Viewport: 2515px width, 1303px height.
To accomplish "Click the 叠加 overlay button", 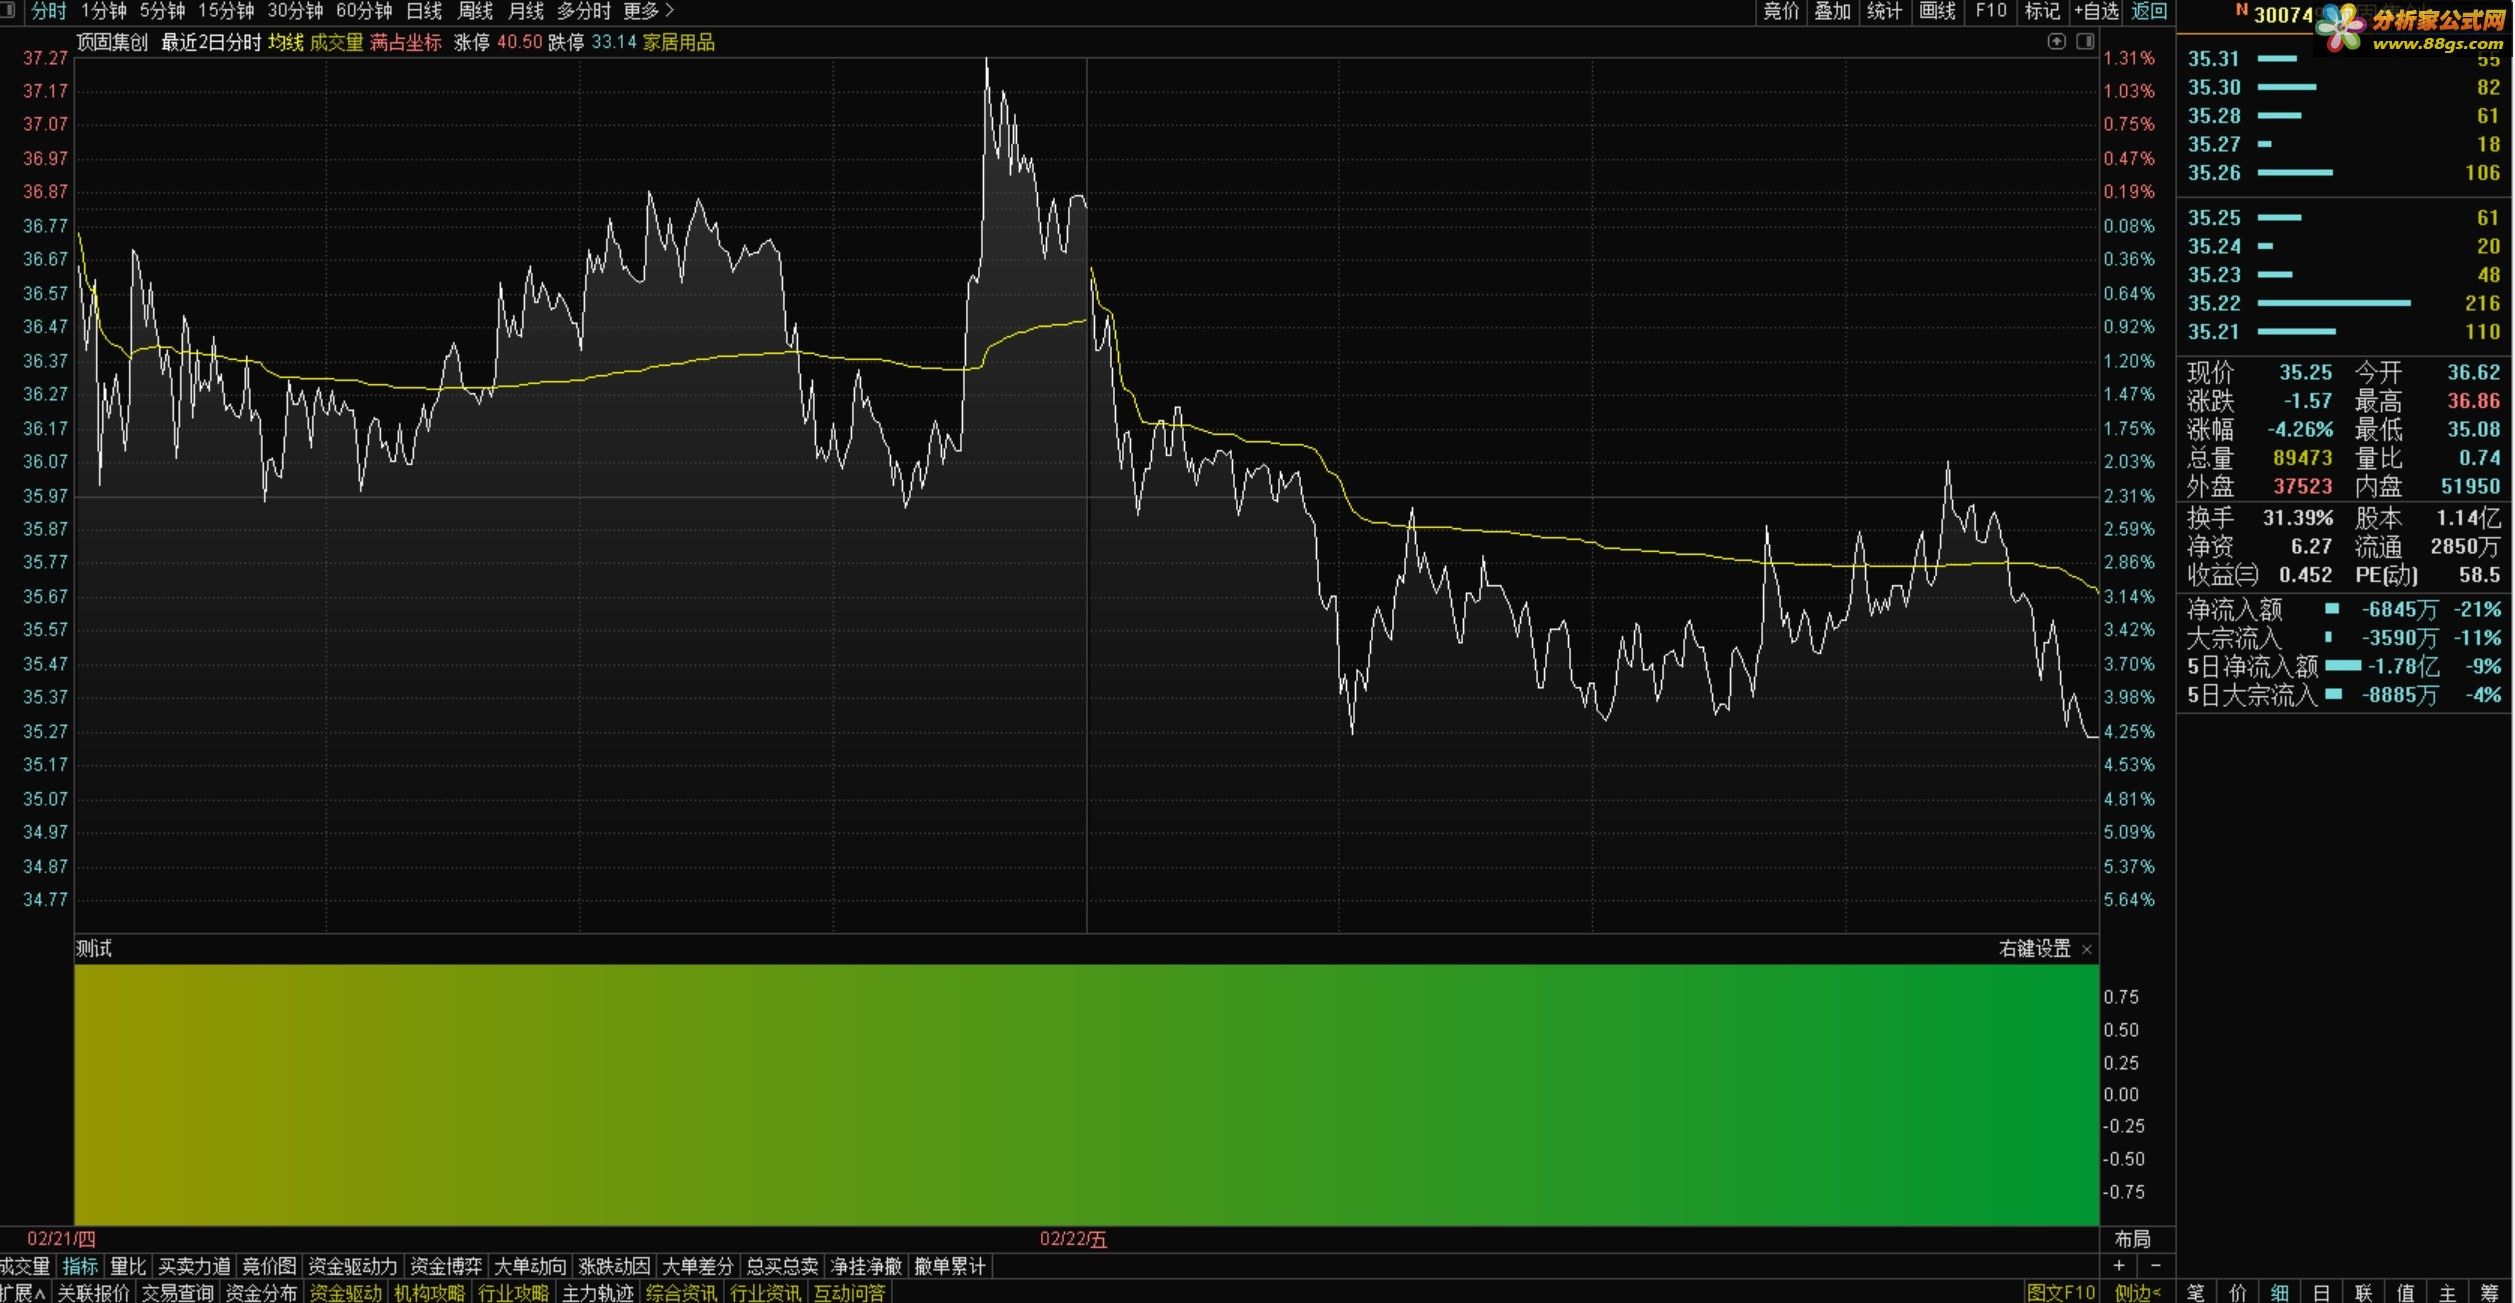I will 1833,11.
